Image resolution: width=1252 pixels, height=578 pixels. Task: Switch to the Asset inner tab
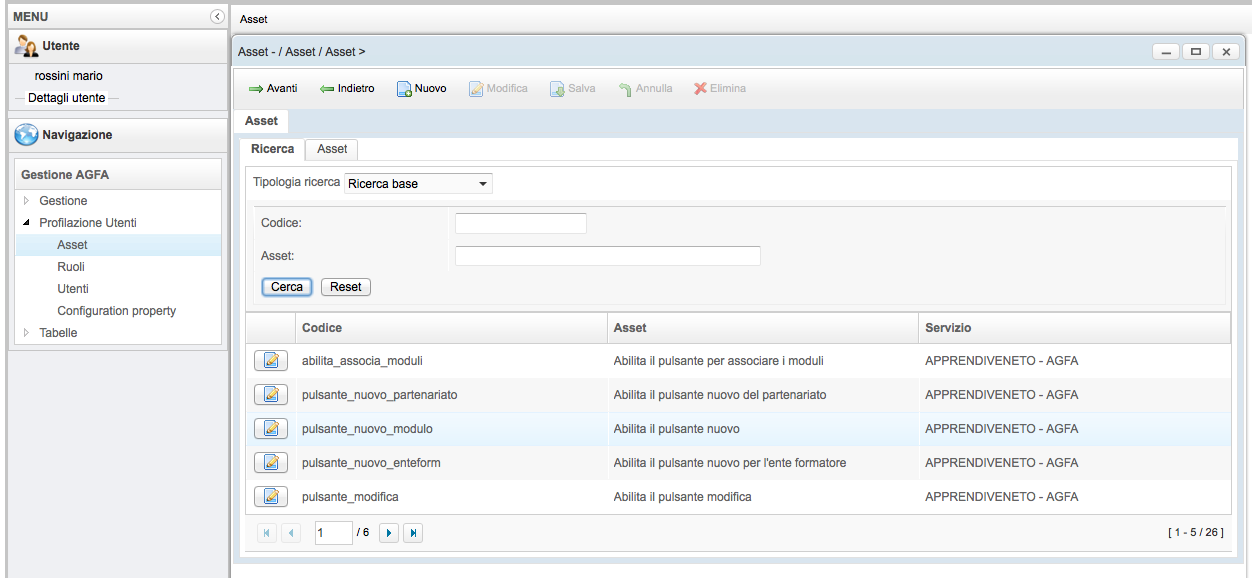tap(332, 149)
